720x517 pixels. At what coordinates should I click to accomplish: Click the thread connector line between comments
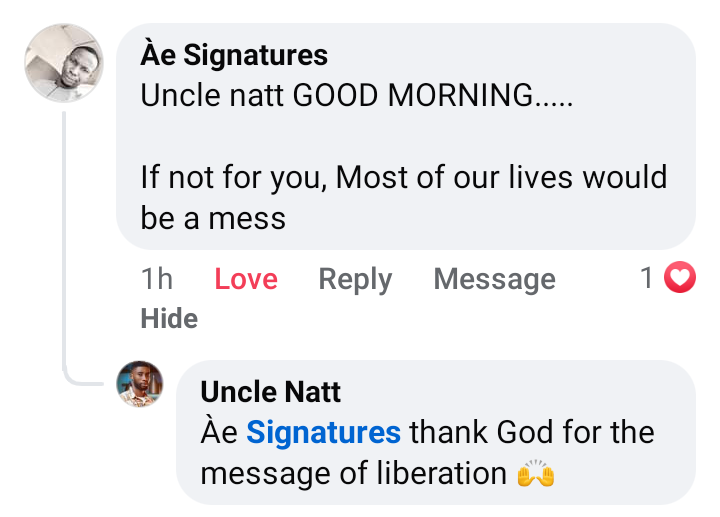(66, 250)
